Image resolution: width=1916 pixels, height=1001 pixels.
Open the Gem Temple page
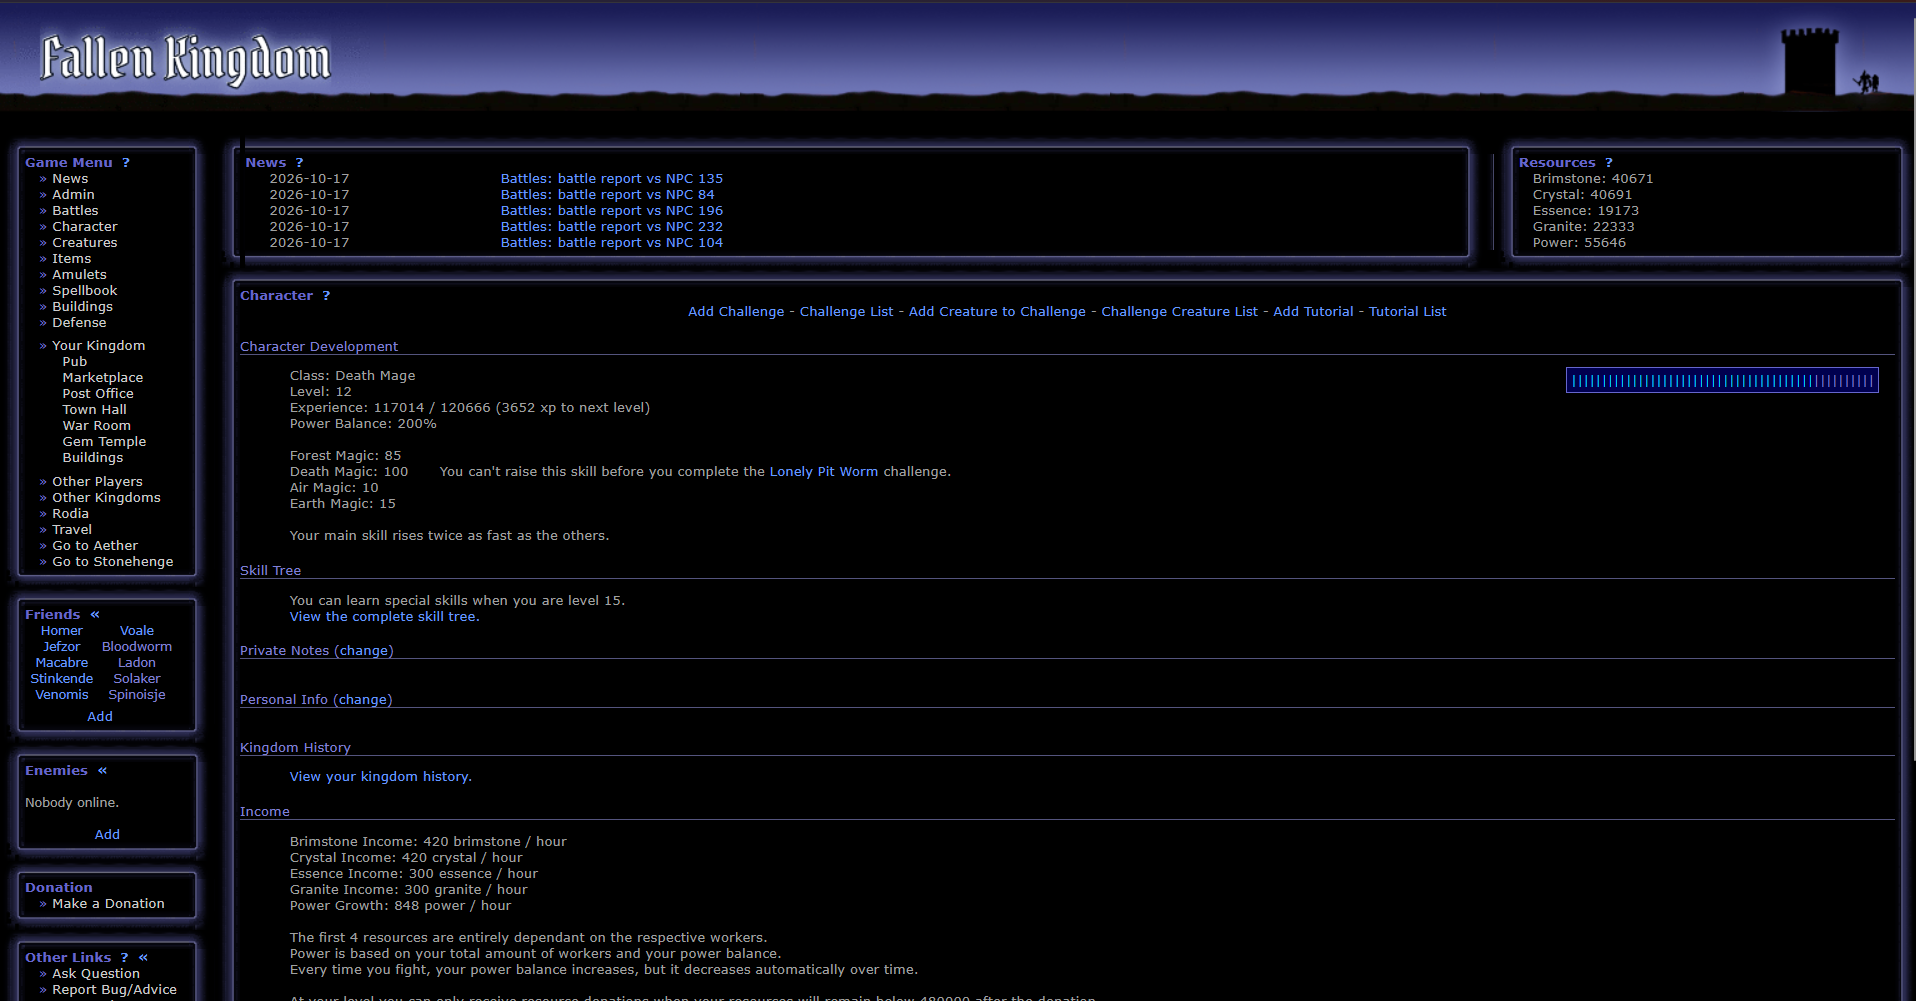(104, 442)
